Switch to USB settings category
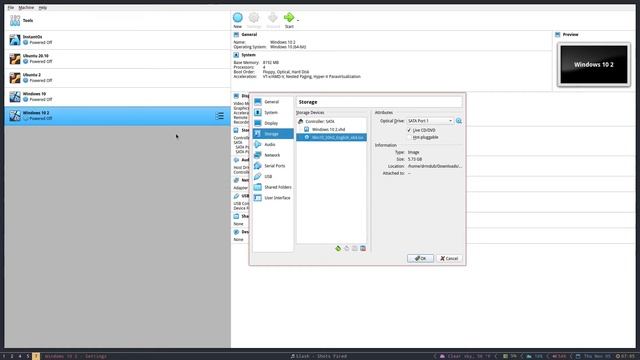The height and width of the screenshot is (360, 640). [x=273, y=176]
